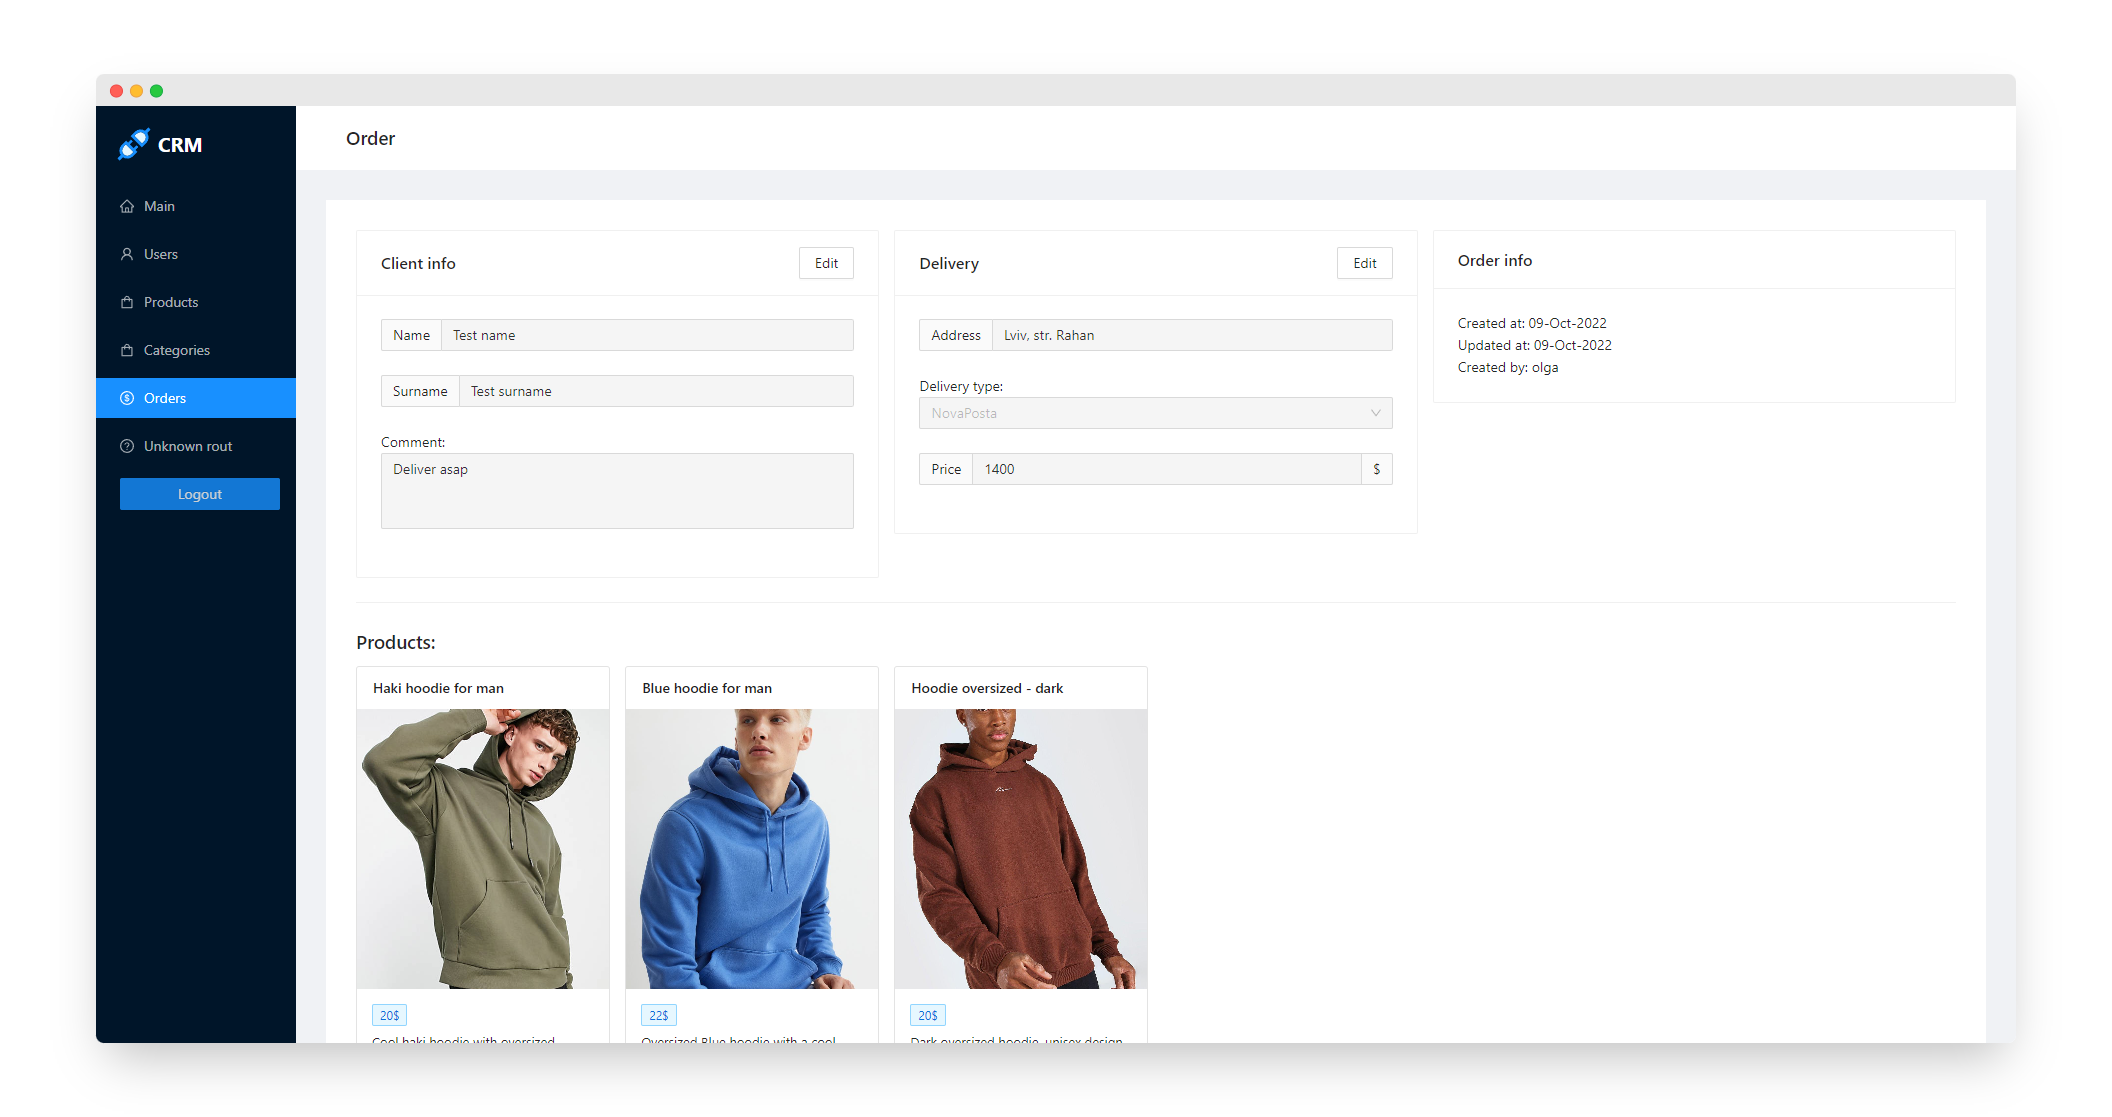Click the user icon beside Users

pos(127,254)
